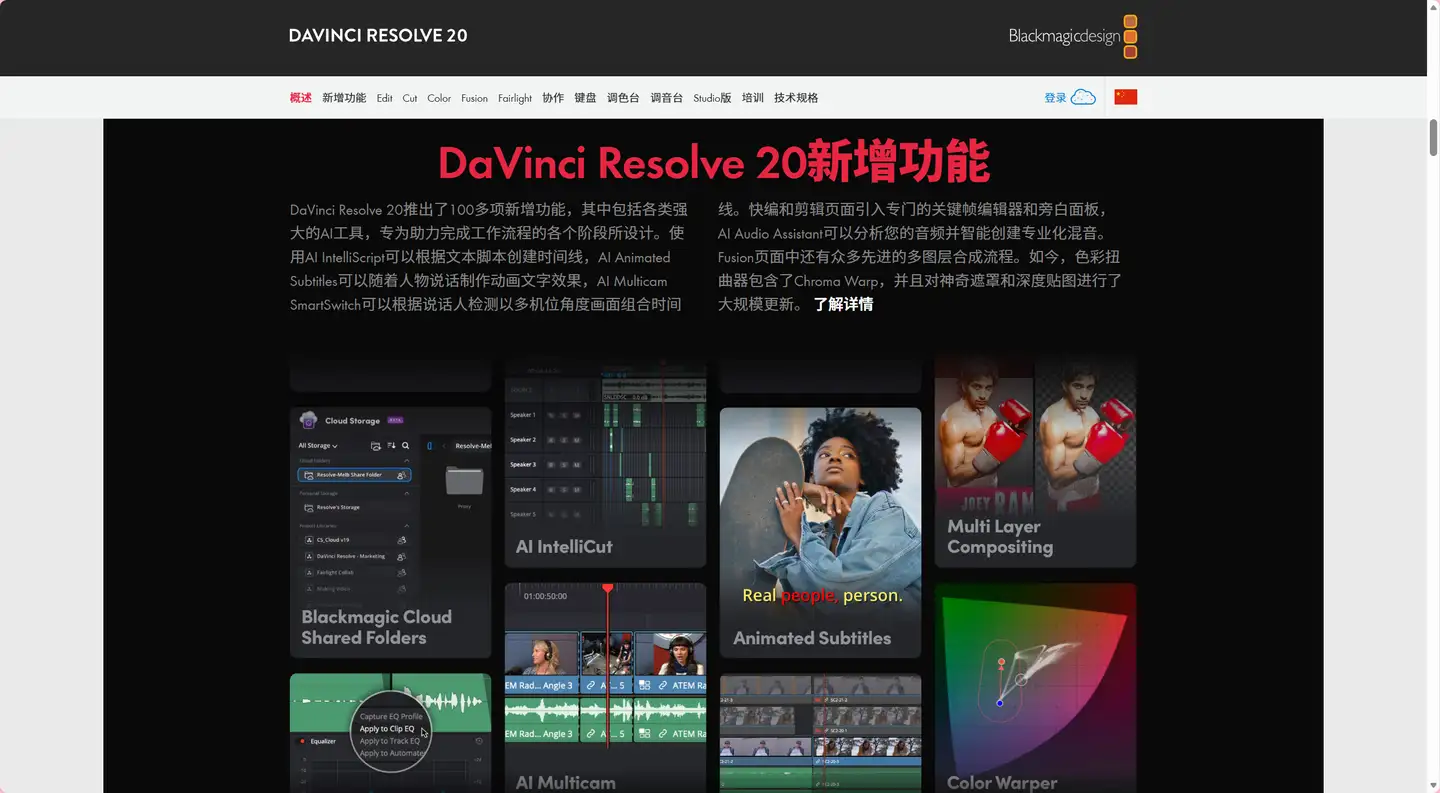Open the Blackmagic Cloud Shared Folders card

[390, 532]
